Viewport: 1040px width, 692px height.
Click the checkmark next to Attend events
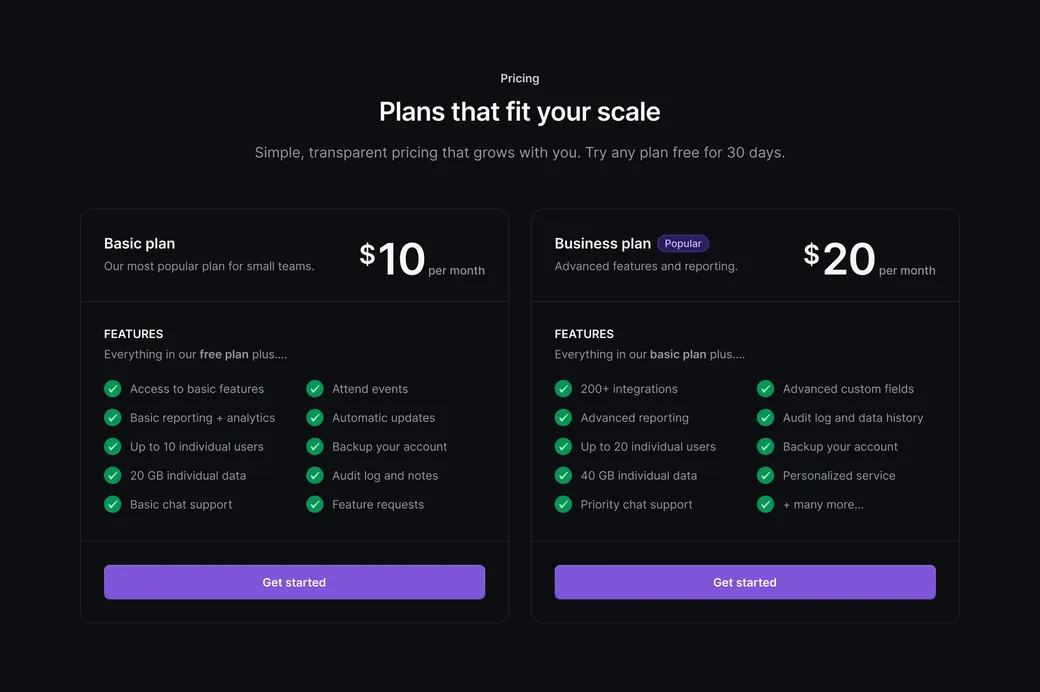pos(314,388)
